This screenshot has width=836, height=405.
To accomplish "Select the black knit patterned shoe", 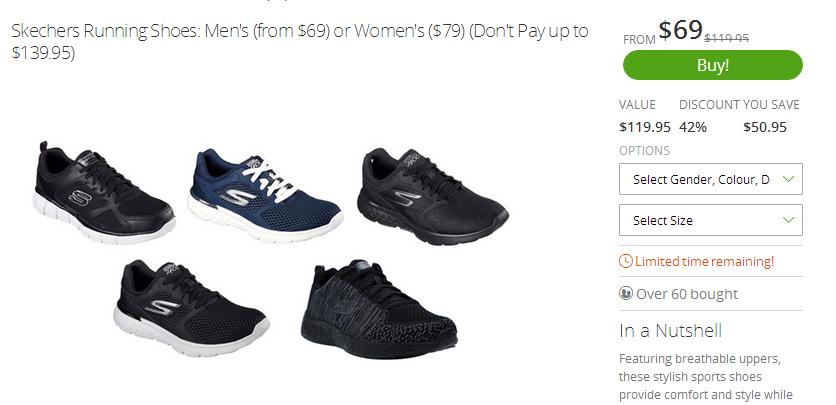I will (379, 309).
